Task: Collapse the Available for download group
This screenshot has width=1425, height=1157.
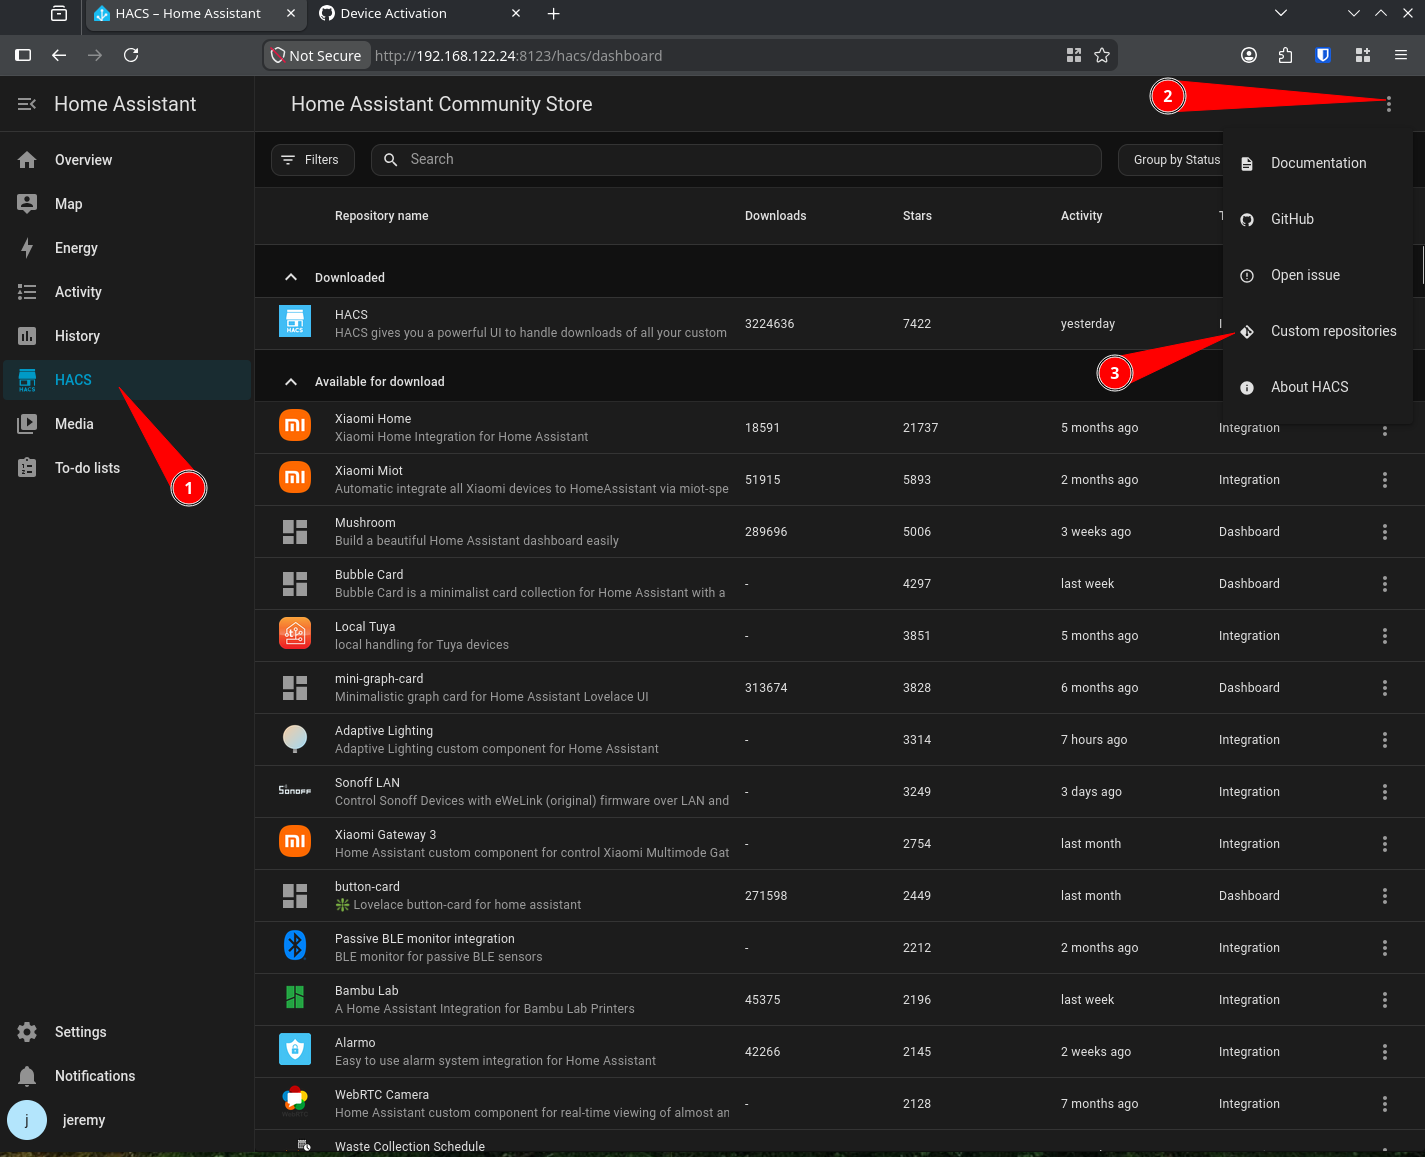Action: pyautogui.click(x=291, y=381)
